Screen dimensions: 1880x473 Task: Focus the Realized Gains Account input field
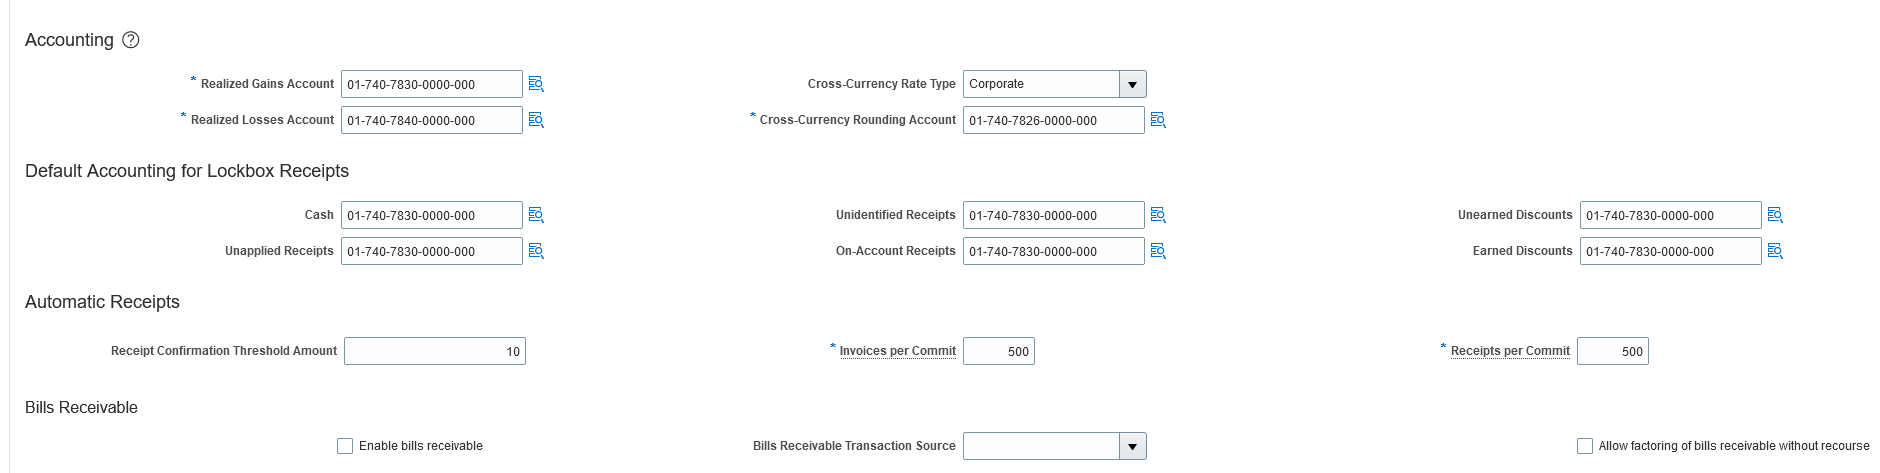[431, 84]
